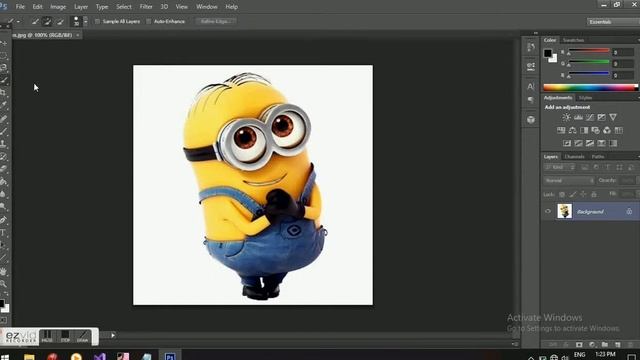
Task: Click the Background layer thumbnail
Action: 564,211
